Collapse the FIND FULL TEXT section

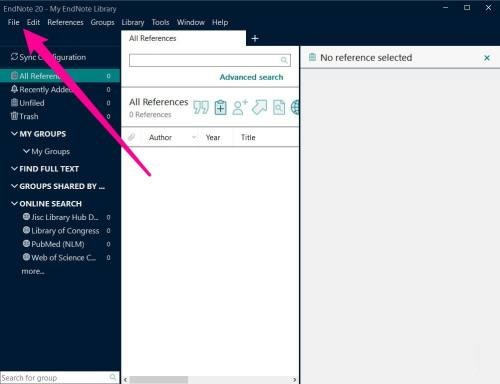pyautogui.click(x=14, y=169)
